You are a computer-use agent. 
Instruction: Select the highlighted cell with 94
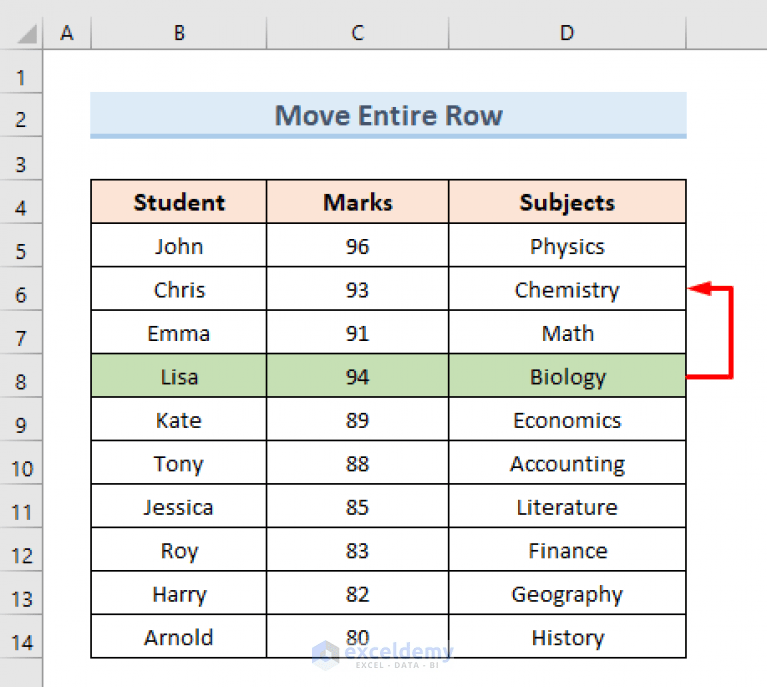(358, 376)
